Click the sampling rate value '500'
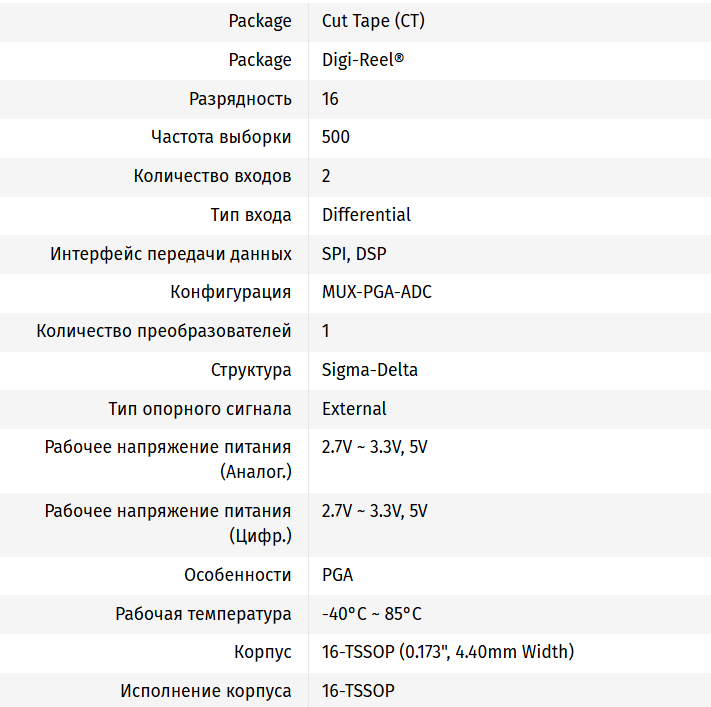 point(336,137)
